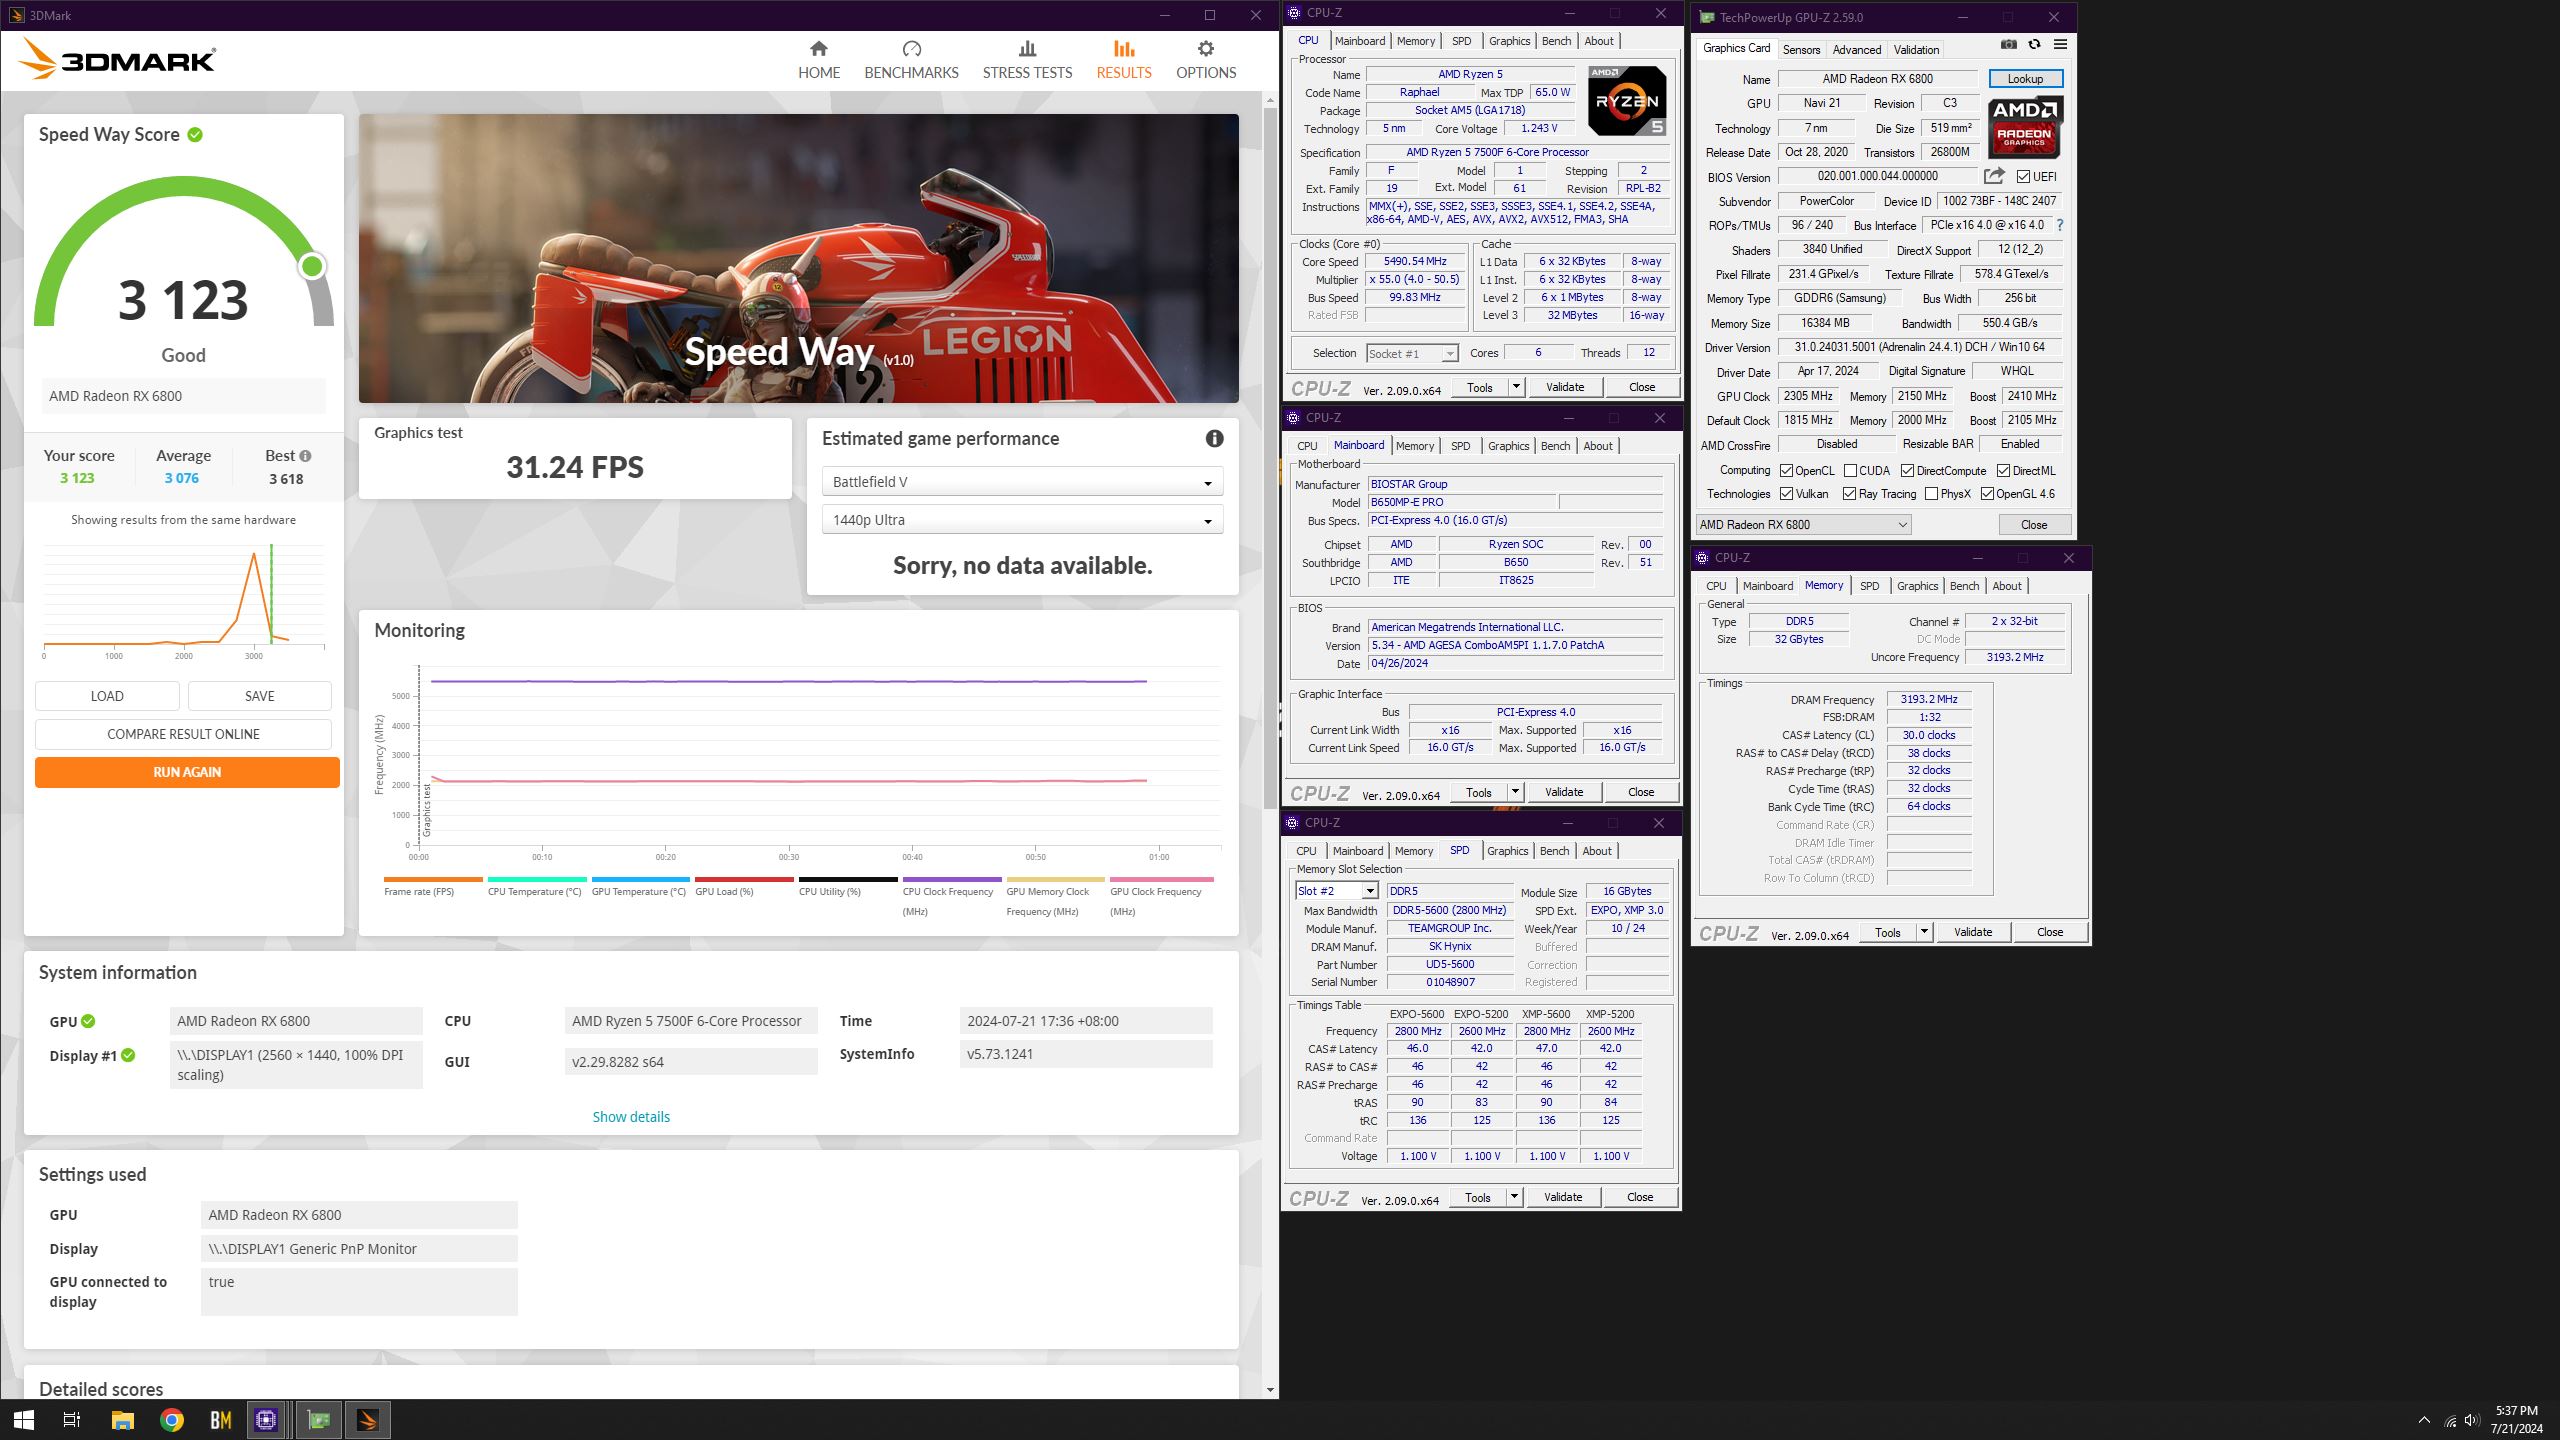Open the volume control in the system tray

2472,1420
